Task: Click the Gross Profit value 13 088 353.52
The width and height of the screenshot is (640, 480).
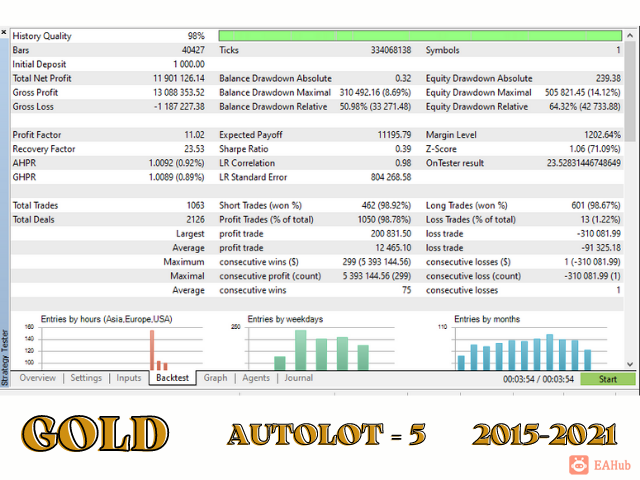Action: pyautogui.click(x=179, y=93)
